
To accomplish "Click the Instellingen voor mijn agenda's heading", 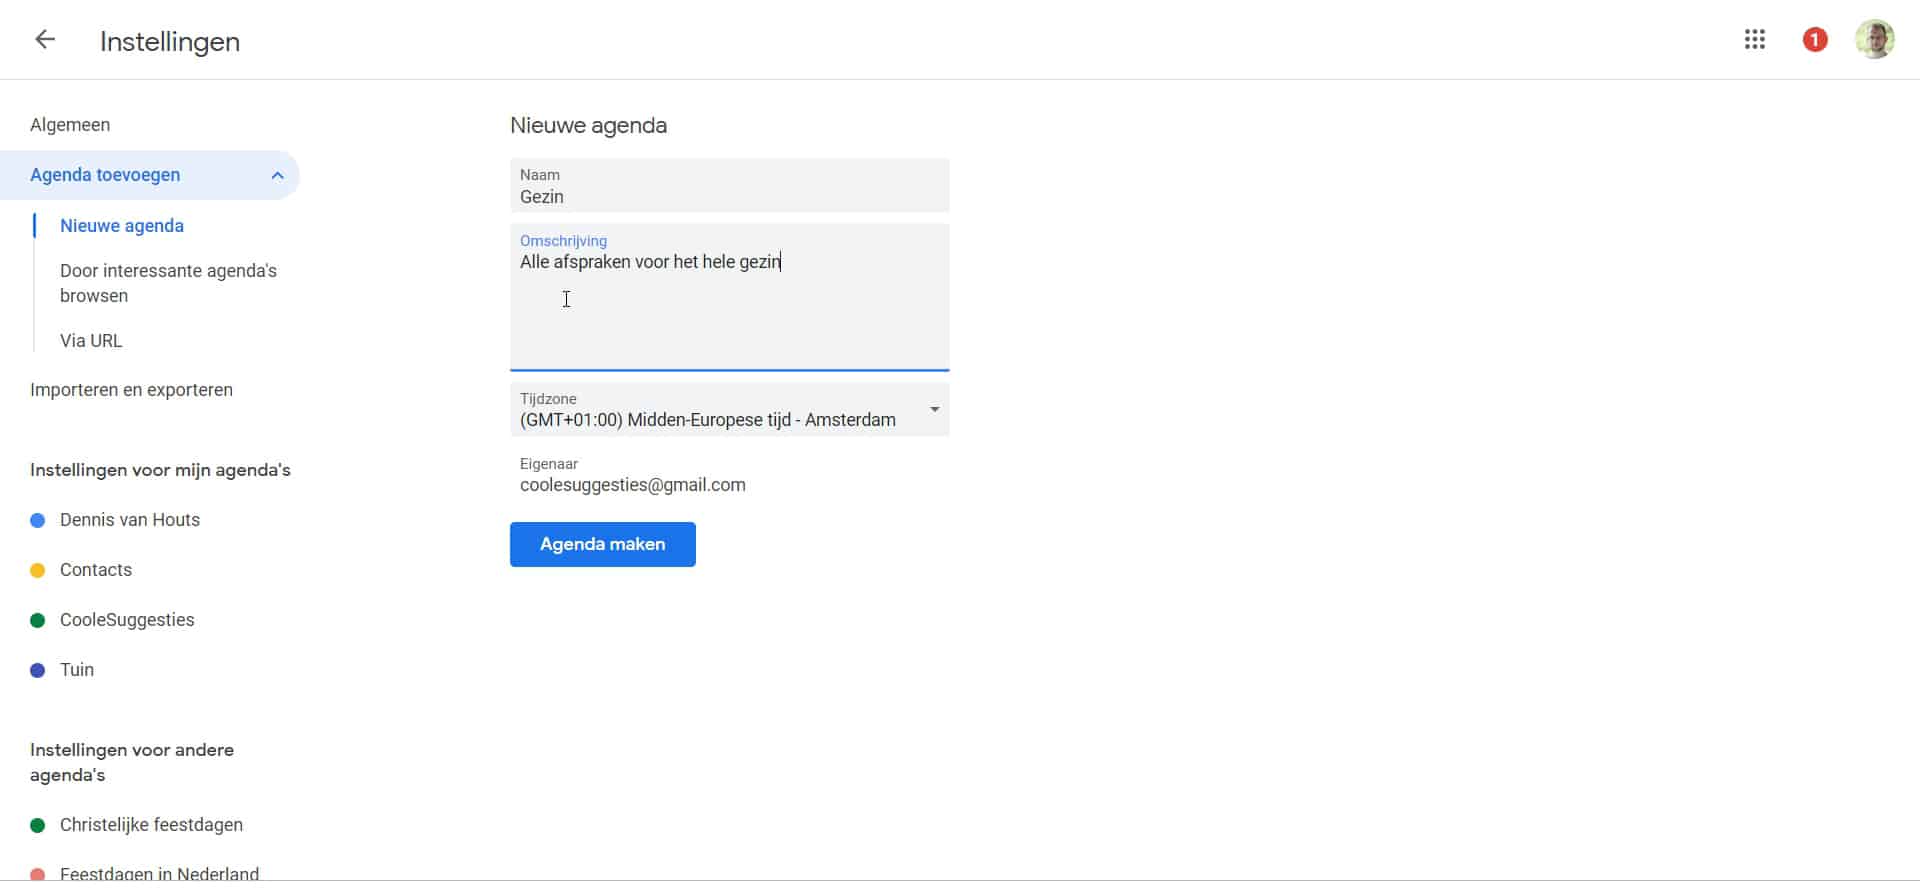I will [160, 470].
